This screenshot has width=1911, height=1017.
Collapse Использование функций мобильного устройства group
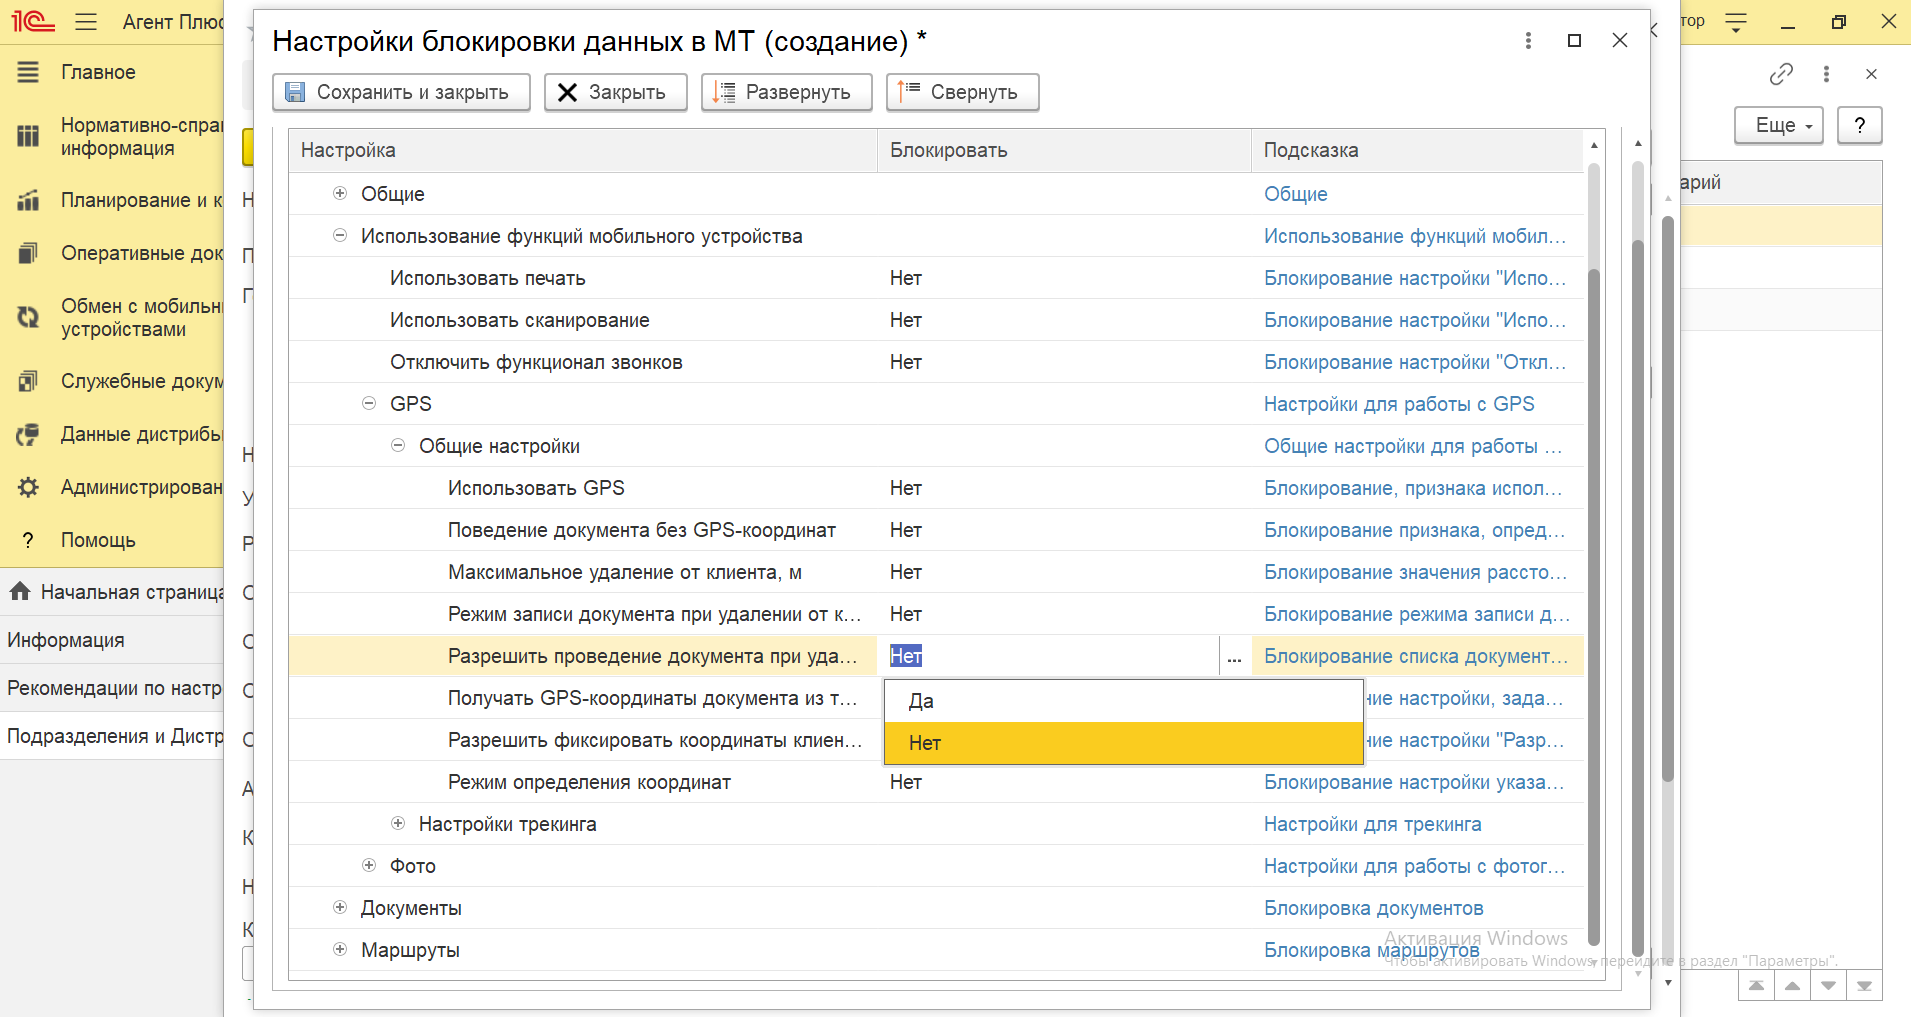point(340,235)
